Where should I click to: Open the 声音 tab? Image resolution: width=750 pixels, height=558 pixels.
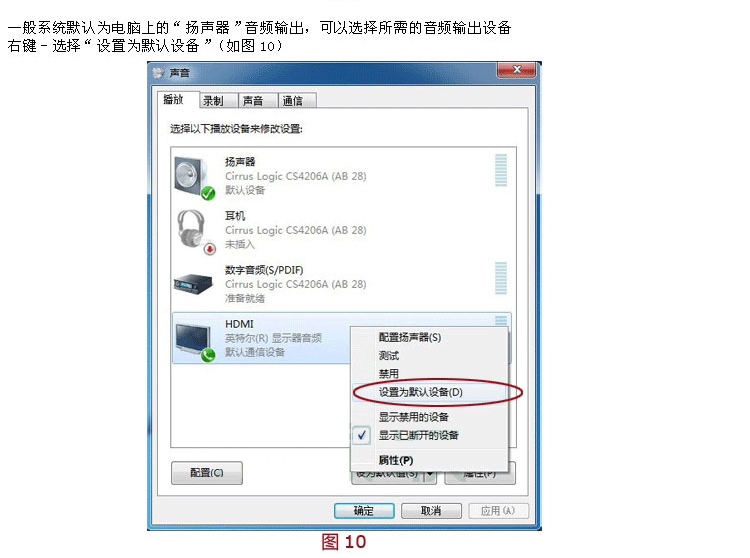tap(253, 101)
